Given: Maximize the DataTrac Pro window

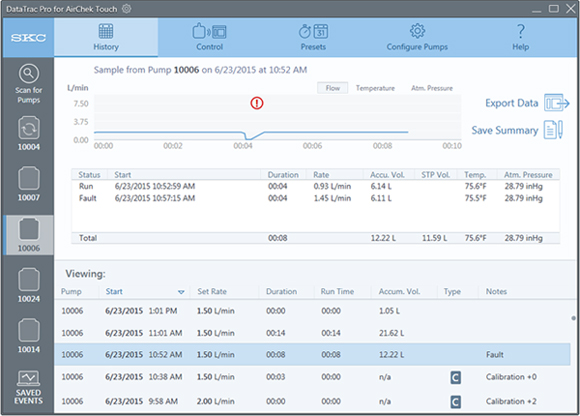Looking at the screenshot, I should point(553,9).
